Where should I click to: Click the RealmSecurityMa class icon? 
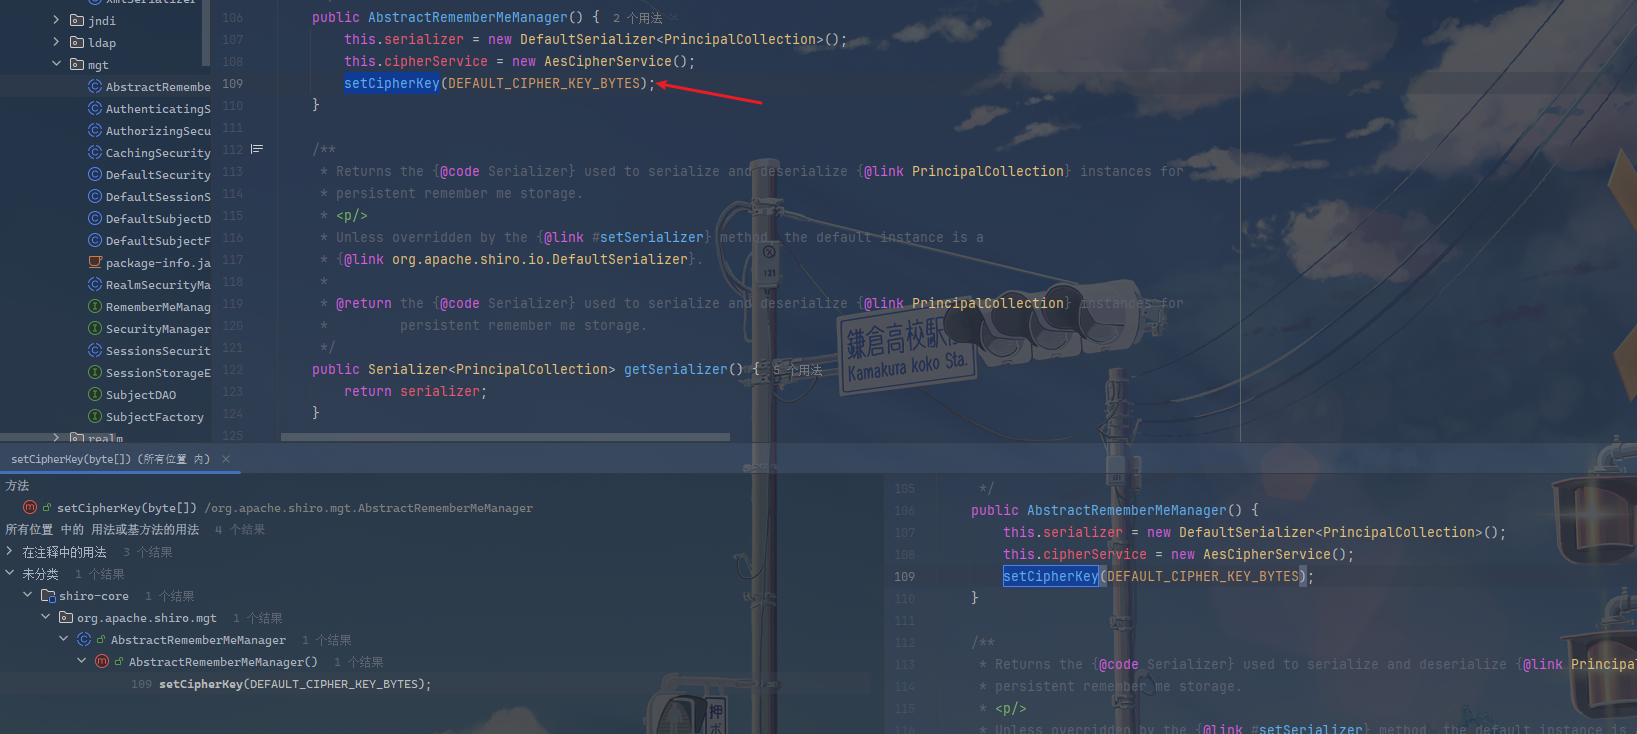coord(95,285)
